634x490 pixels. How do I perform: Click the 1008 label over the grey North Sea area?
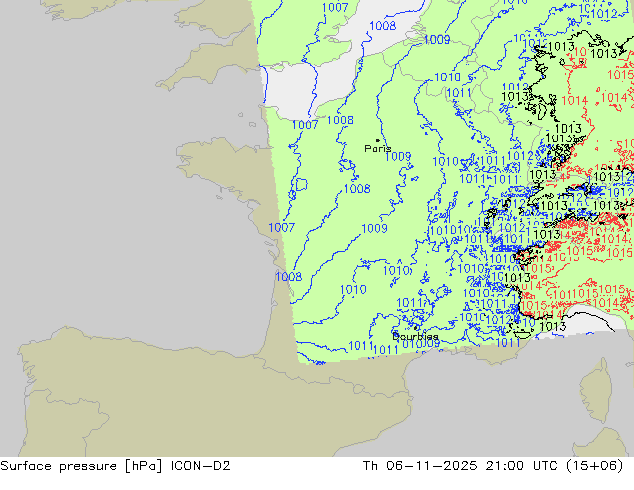[x=383, y=25]
